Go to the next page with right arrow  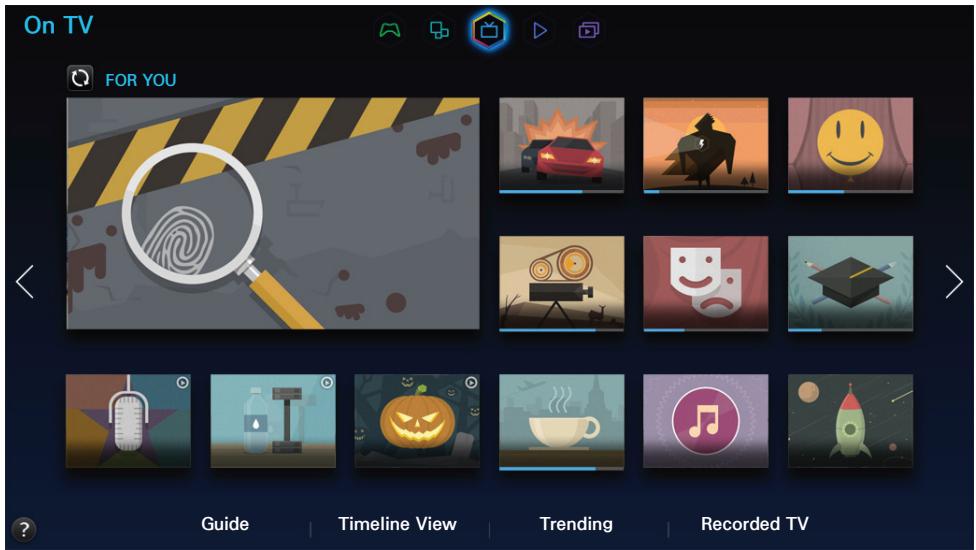tap(953, 283)
